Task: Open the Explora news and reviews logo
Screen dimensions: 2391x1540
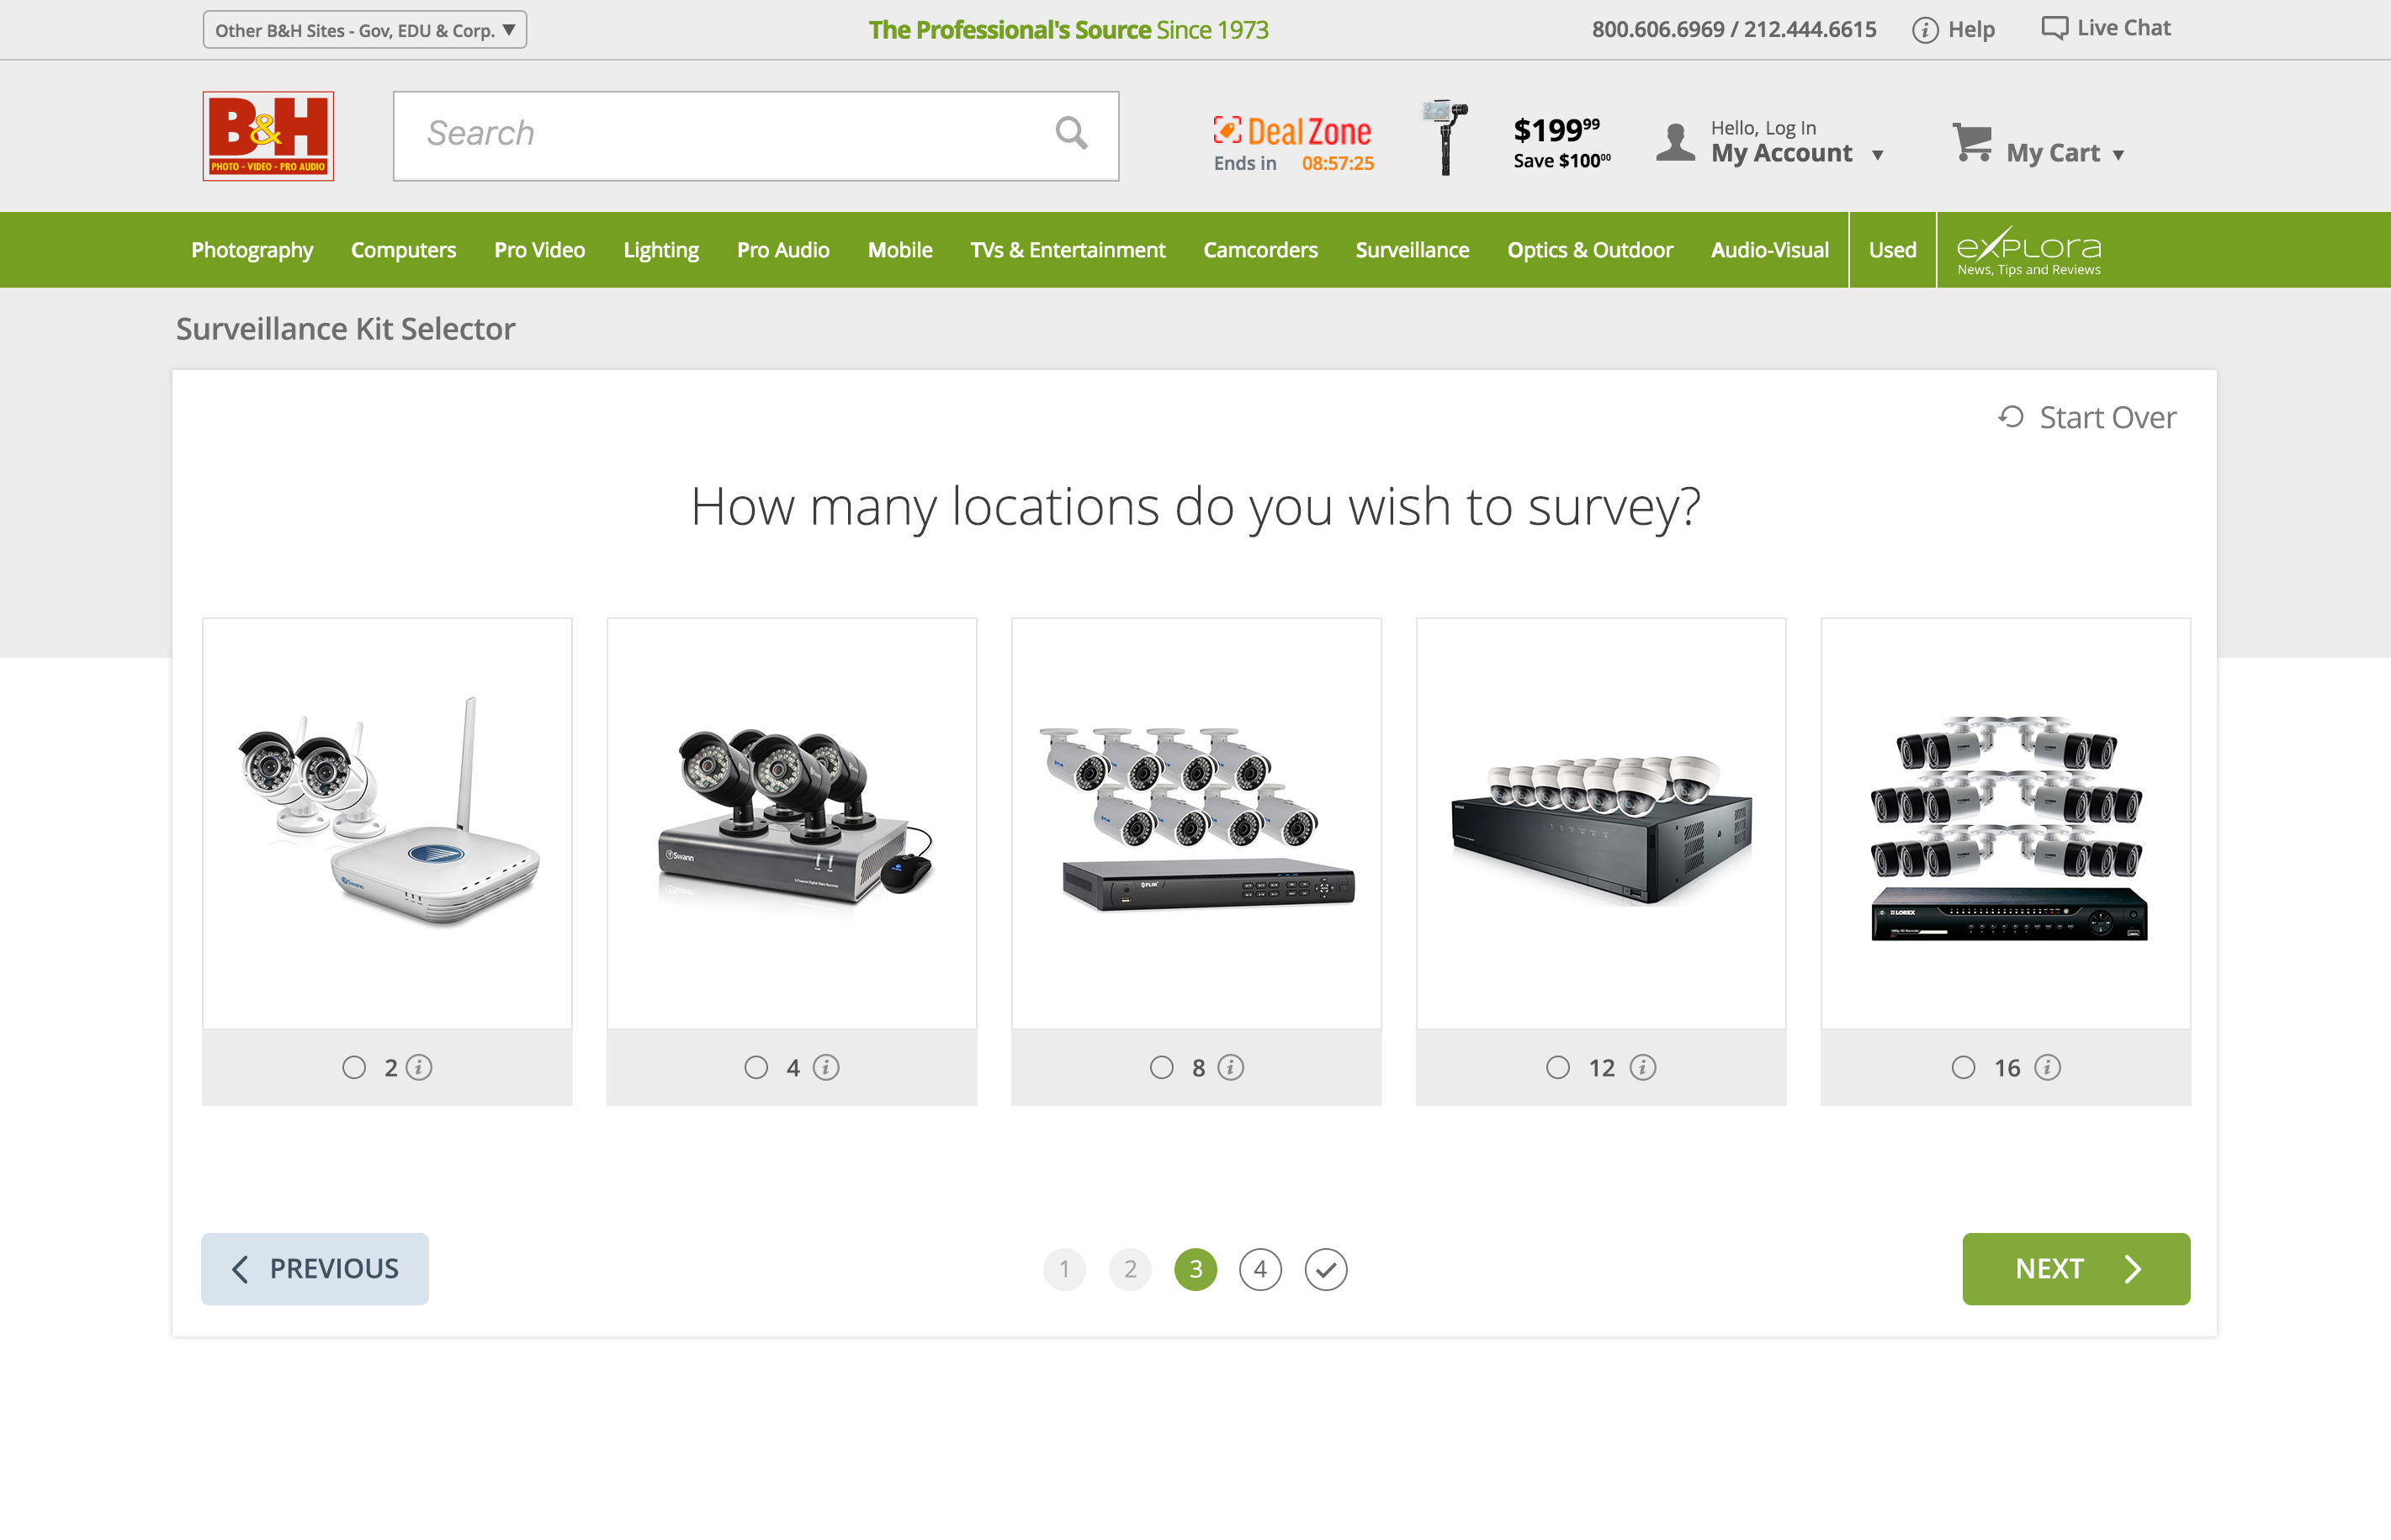Action: click(x=2029, y=251)
